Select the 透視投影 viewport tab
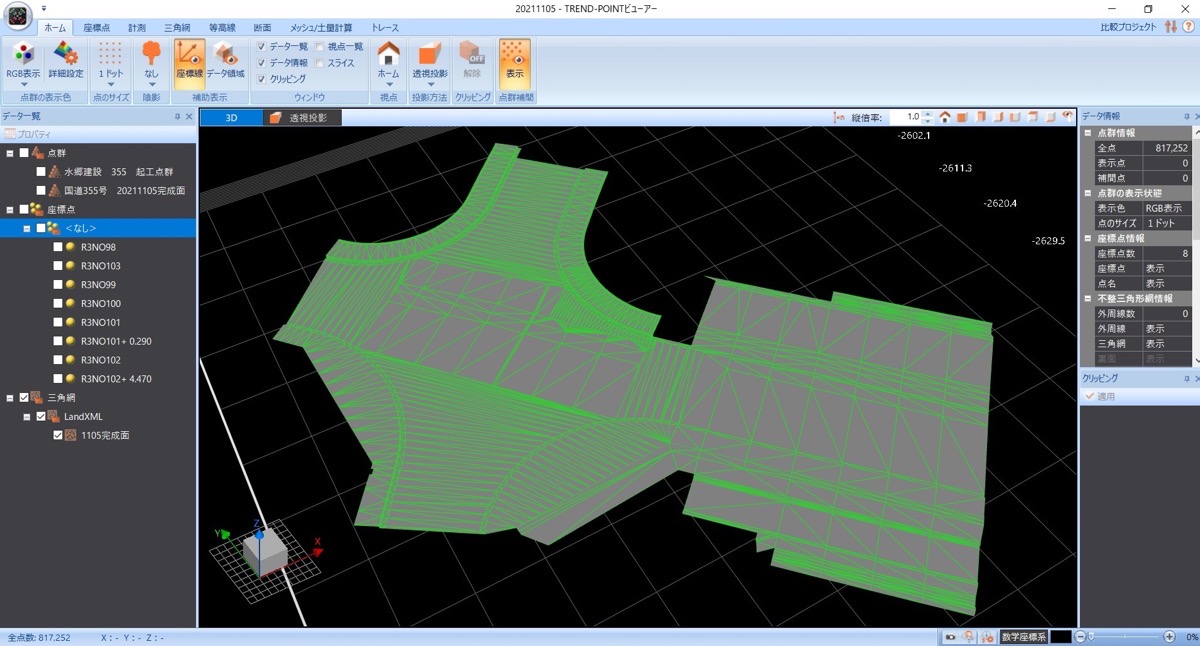The width and height of the screenshot is (1200, 646). pyautogui.click(x=303, y=116)
